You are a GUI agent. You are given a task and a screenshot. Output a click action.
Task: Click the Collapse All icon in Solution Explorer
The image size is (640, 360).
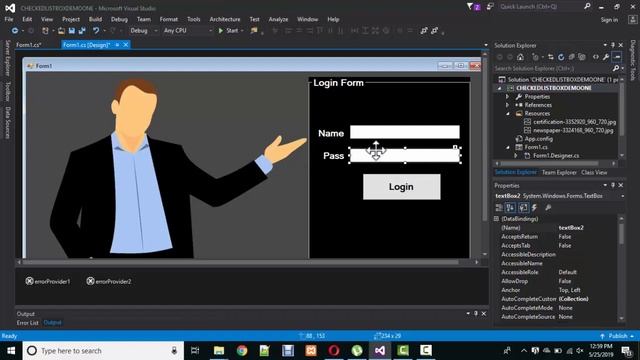click(x=572, y=57)
